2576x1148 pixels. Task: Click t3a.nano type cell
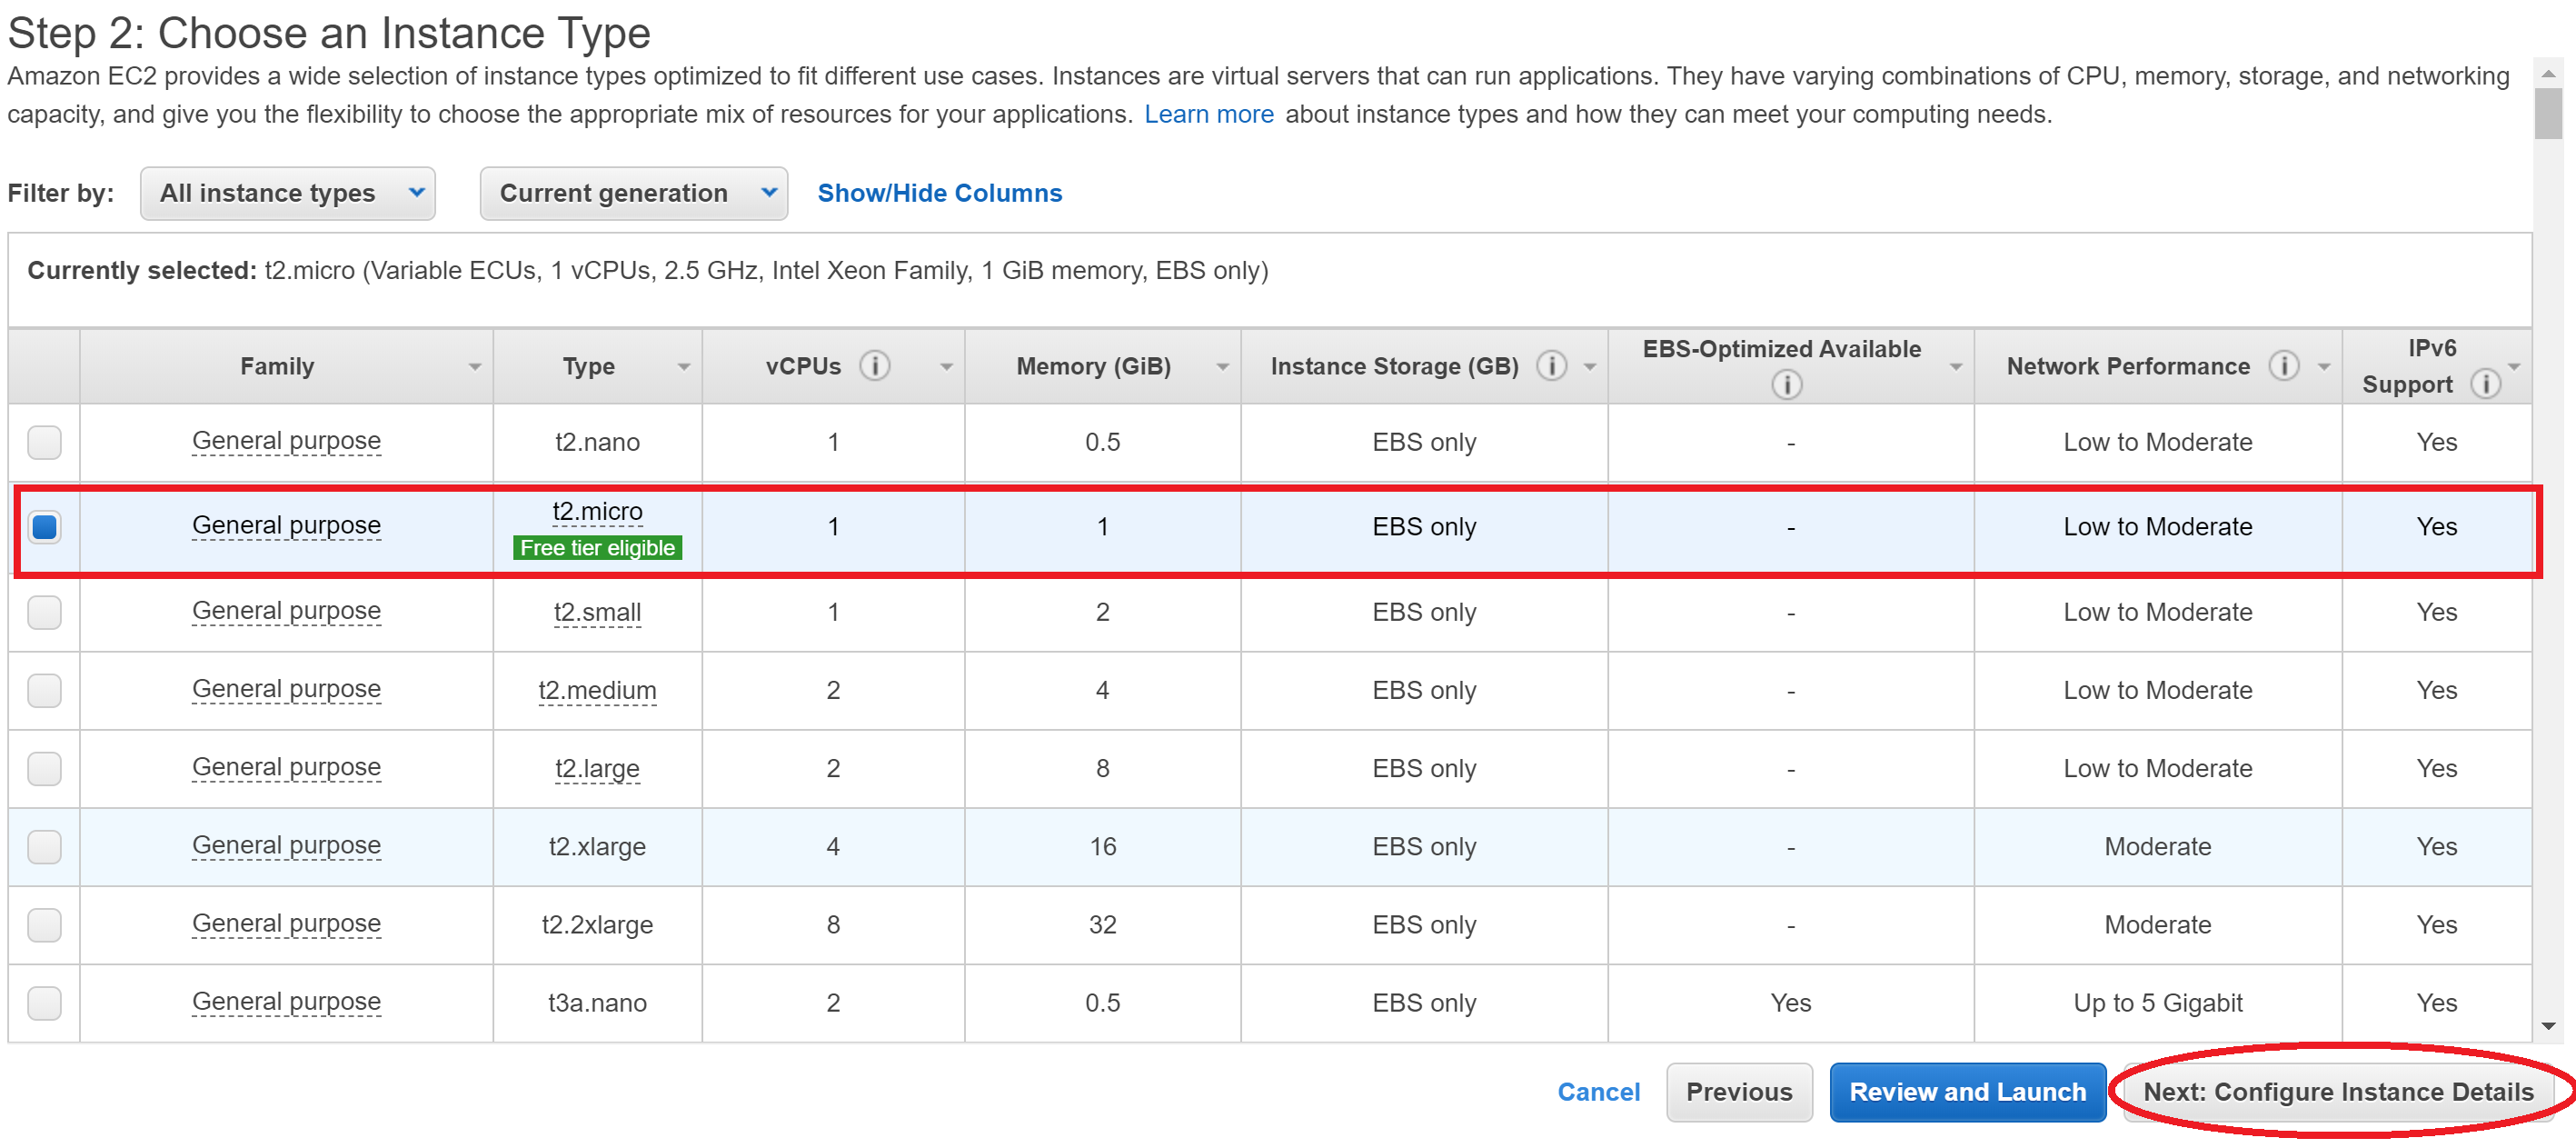pyautogui.click(x=597, y=1003)
